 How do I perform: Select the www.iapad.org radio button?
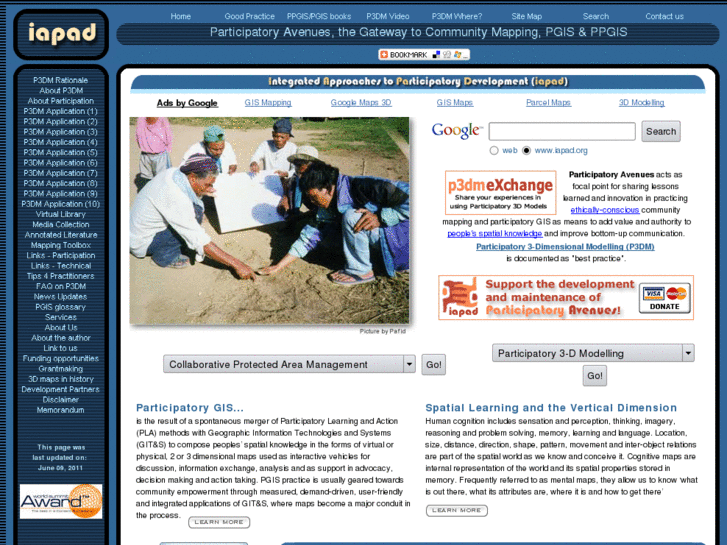(x=526, y=151)
